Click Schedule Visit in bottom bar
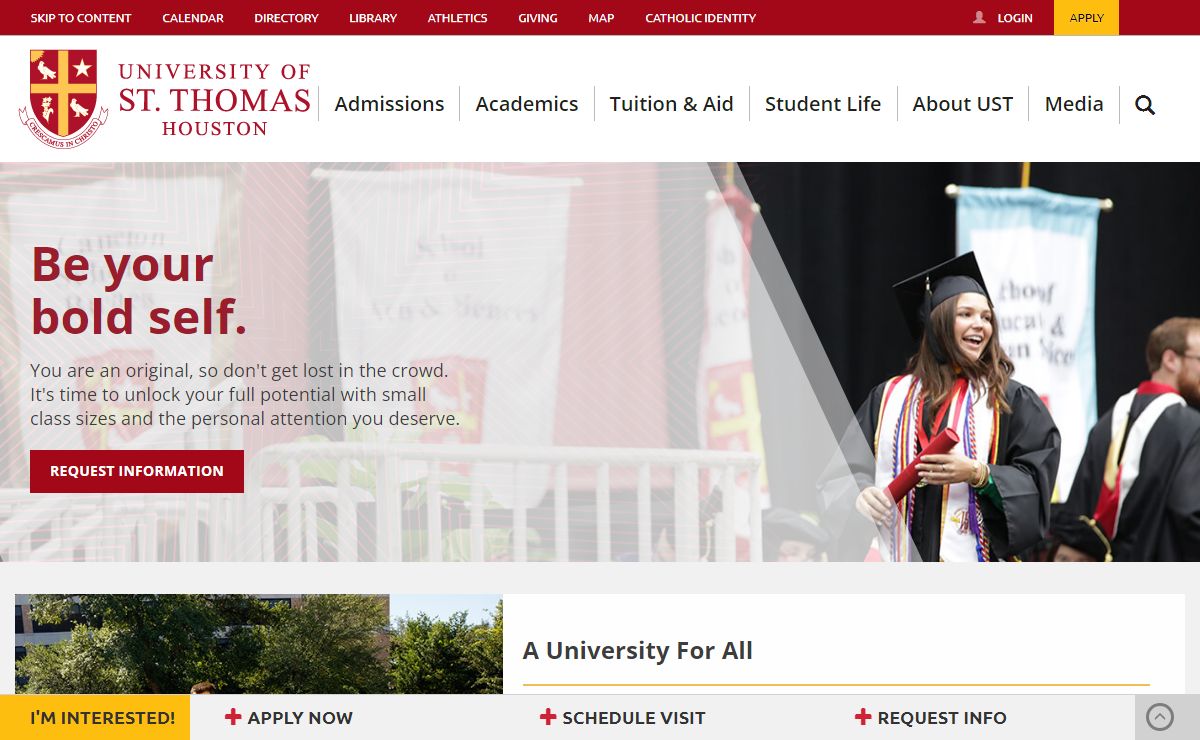 click(623, 717)
